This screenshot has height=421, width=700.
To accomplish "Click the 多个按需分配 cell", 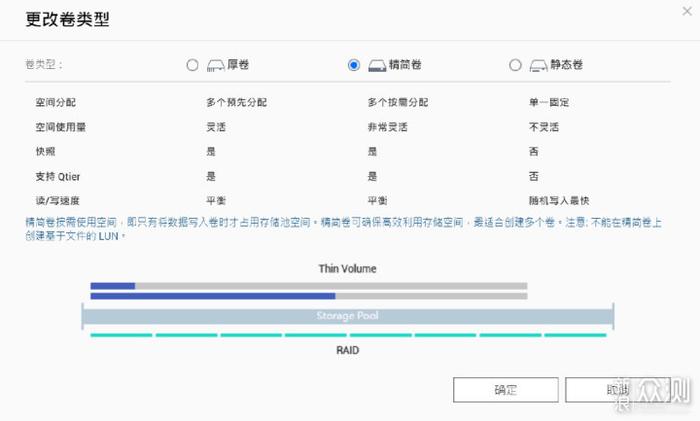I will pyautogui.click(x=397, y=102).
